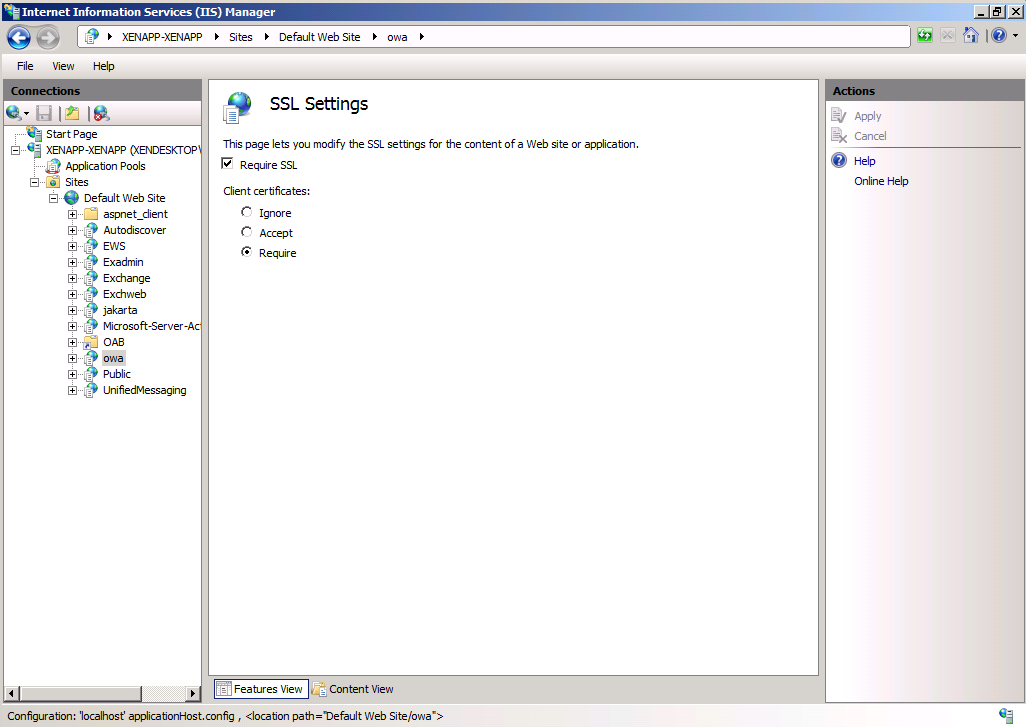This screenshot has width=1026, height=727.
Task: Click the Delete Connection icon
Action: coord(101,113)
